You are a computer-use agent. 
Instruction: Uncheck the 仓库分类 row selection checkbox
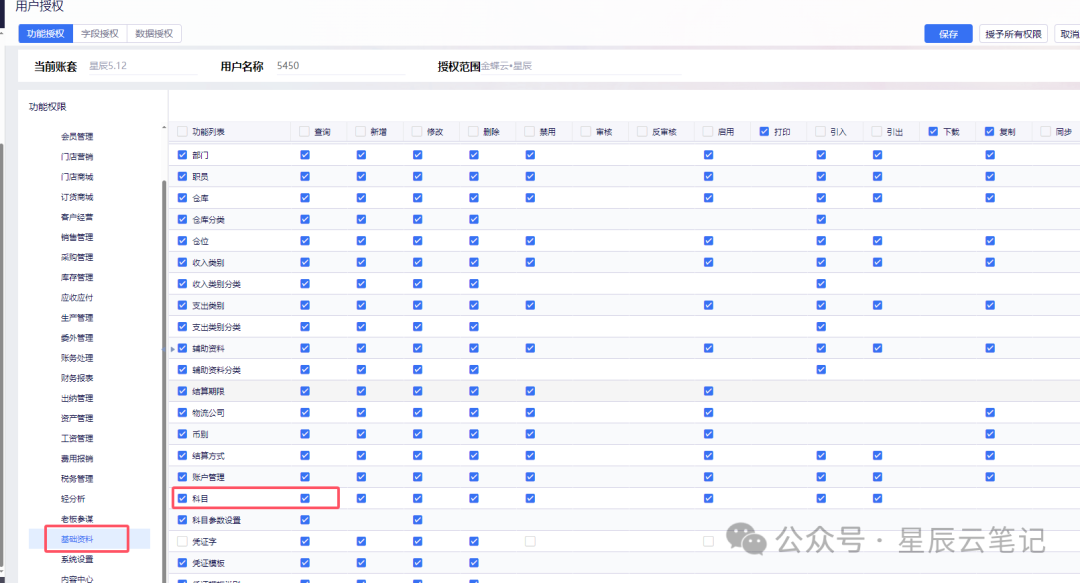(x=183, y=219)
